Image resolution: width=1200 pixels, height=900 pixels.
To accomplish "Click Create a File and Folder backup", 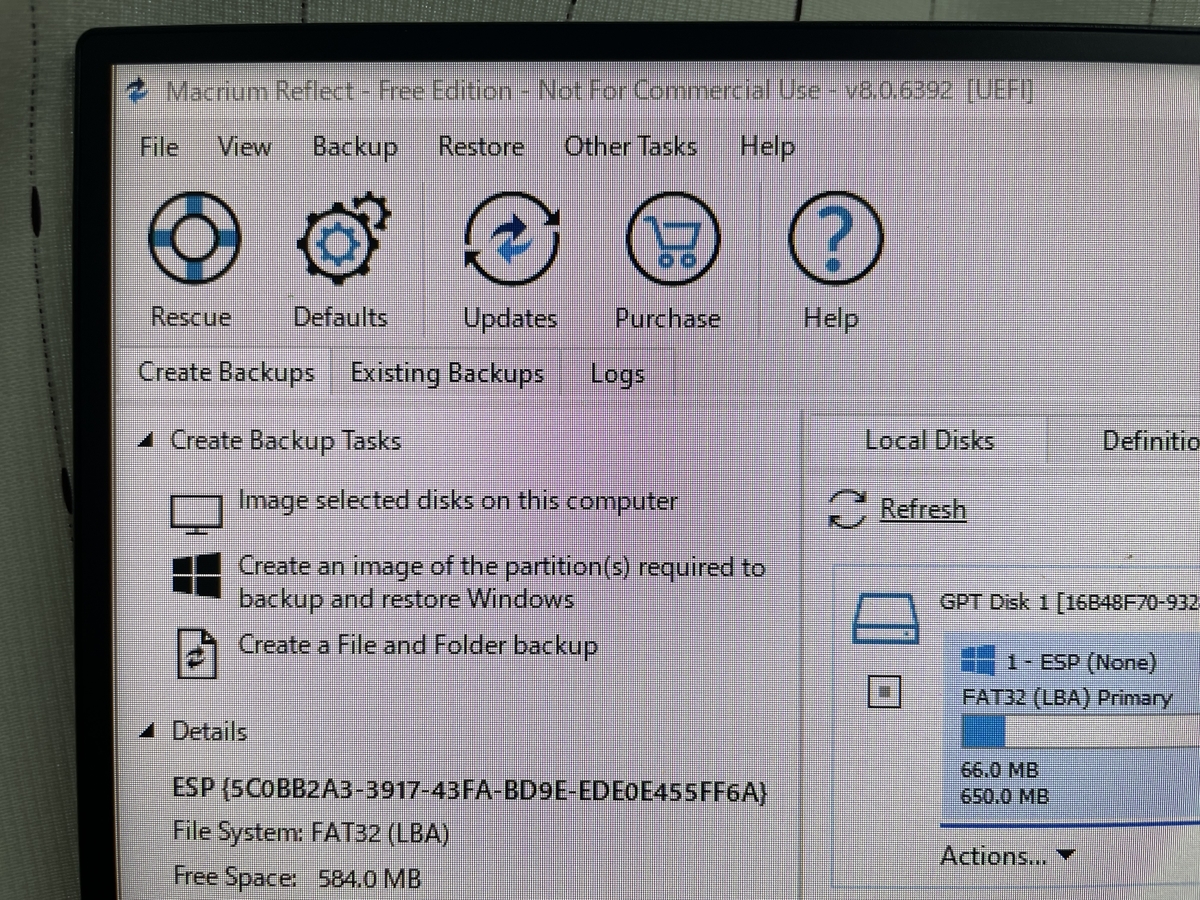I will [418, 646].
